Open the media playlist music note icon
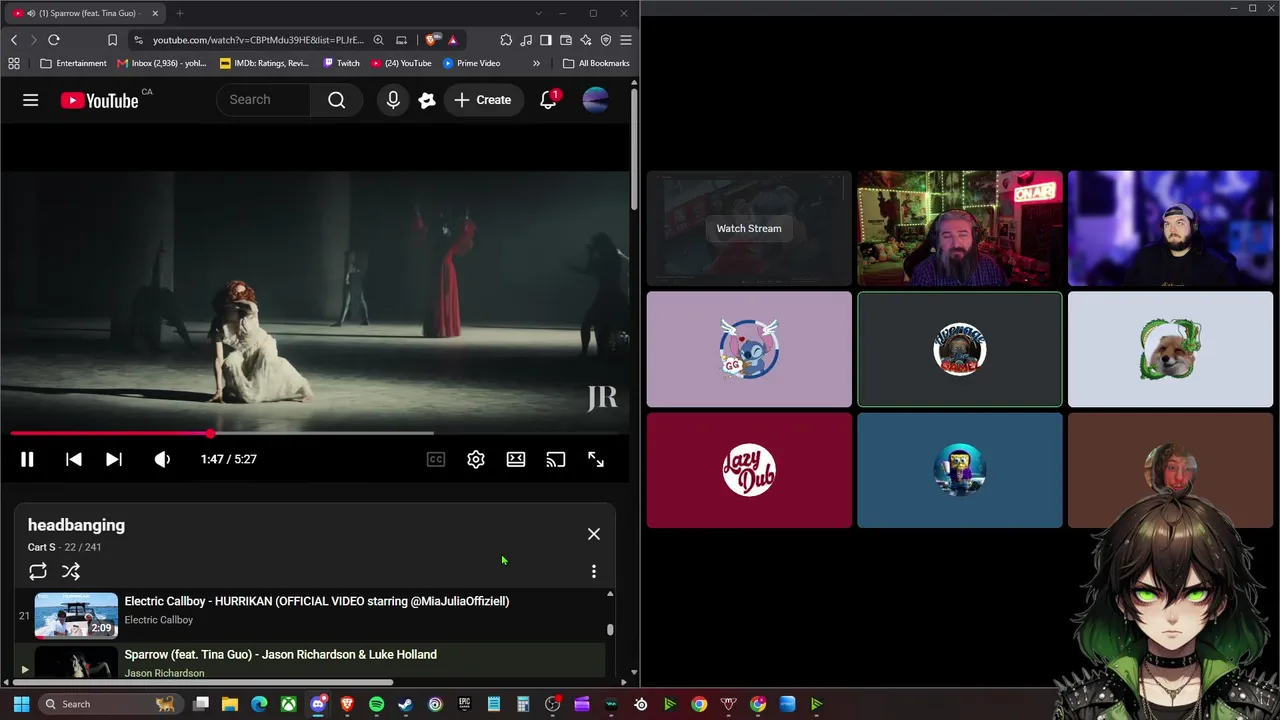The height and width of the screenshot is (720, 1280). tap(526, 40)
